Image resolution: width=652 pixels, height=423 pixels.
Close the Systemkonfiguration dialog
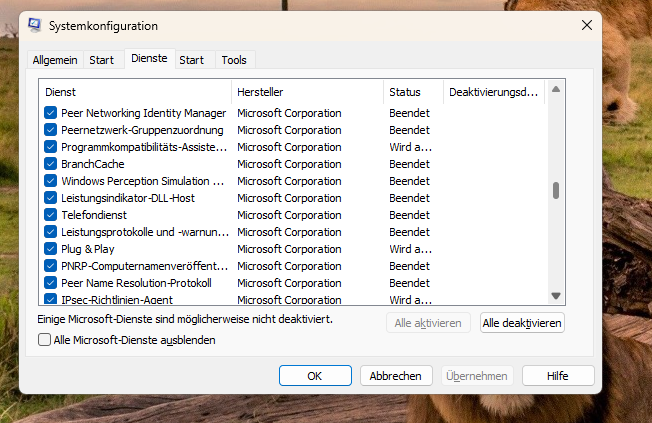587,25
